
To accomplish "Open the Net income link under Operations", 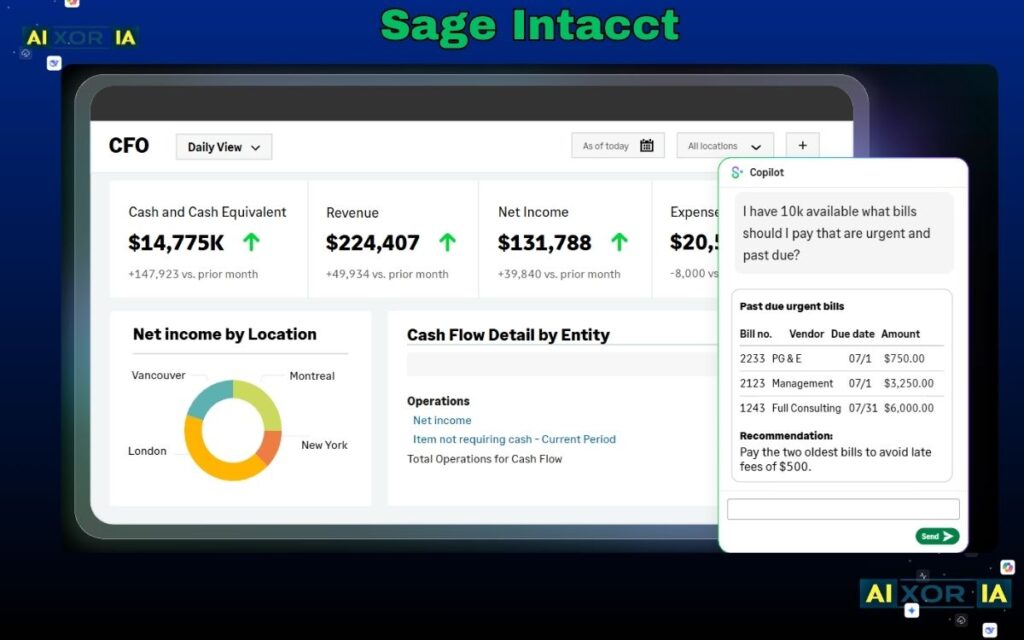I will coord(441,420).
